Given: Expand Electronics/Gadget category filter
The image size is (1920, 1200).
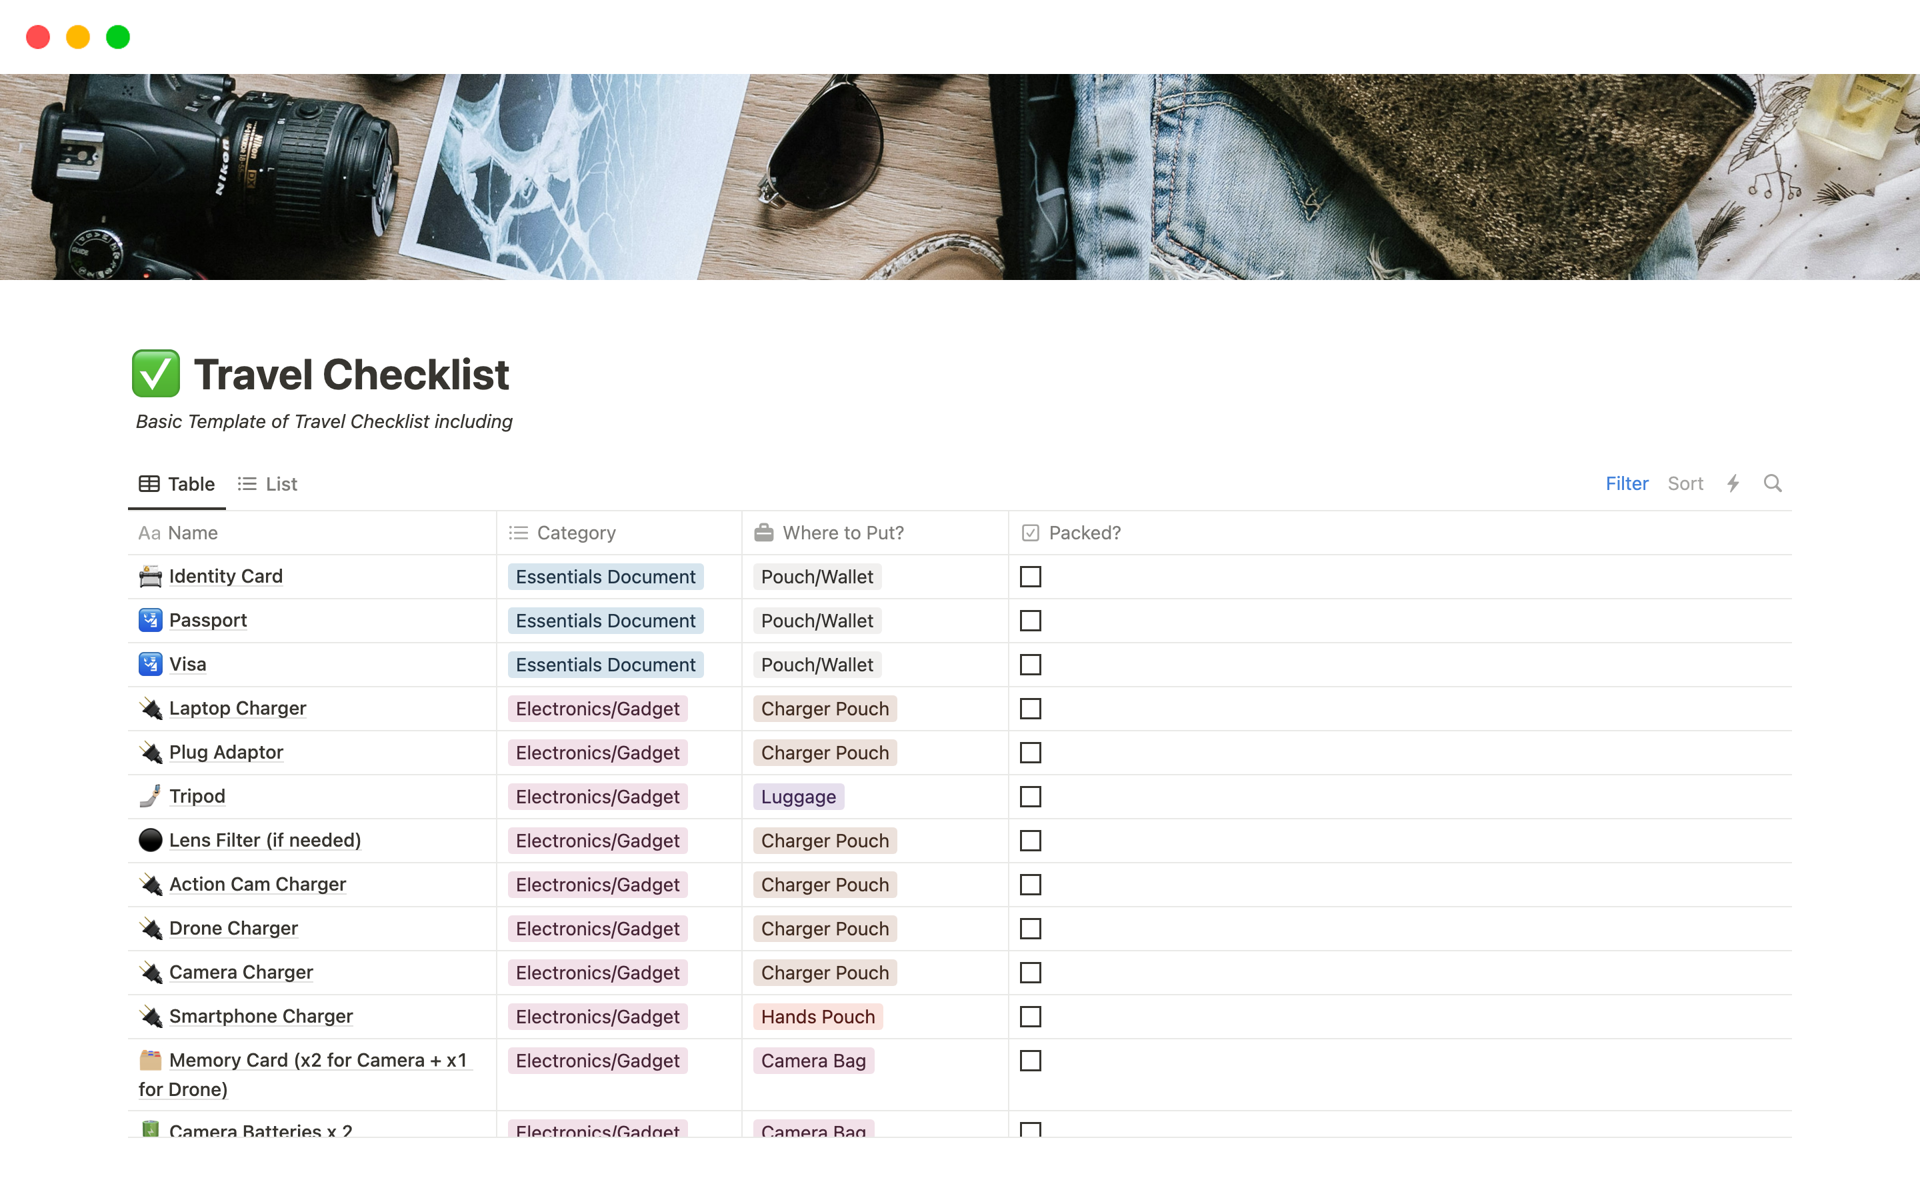Looking at the screenshot, I should pos(596,708).
